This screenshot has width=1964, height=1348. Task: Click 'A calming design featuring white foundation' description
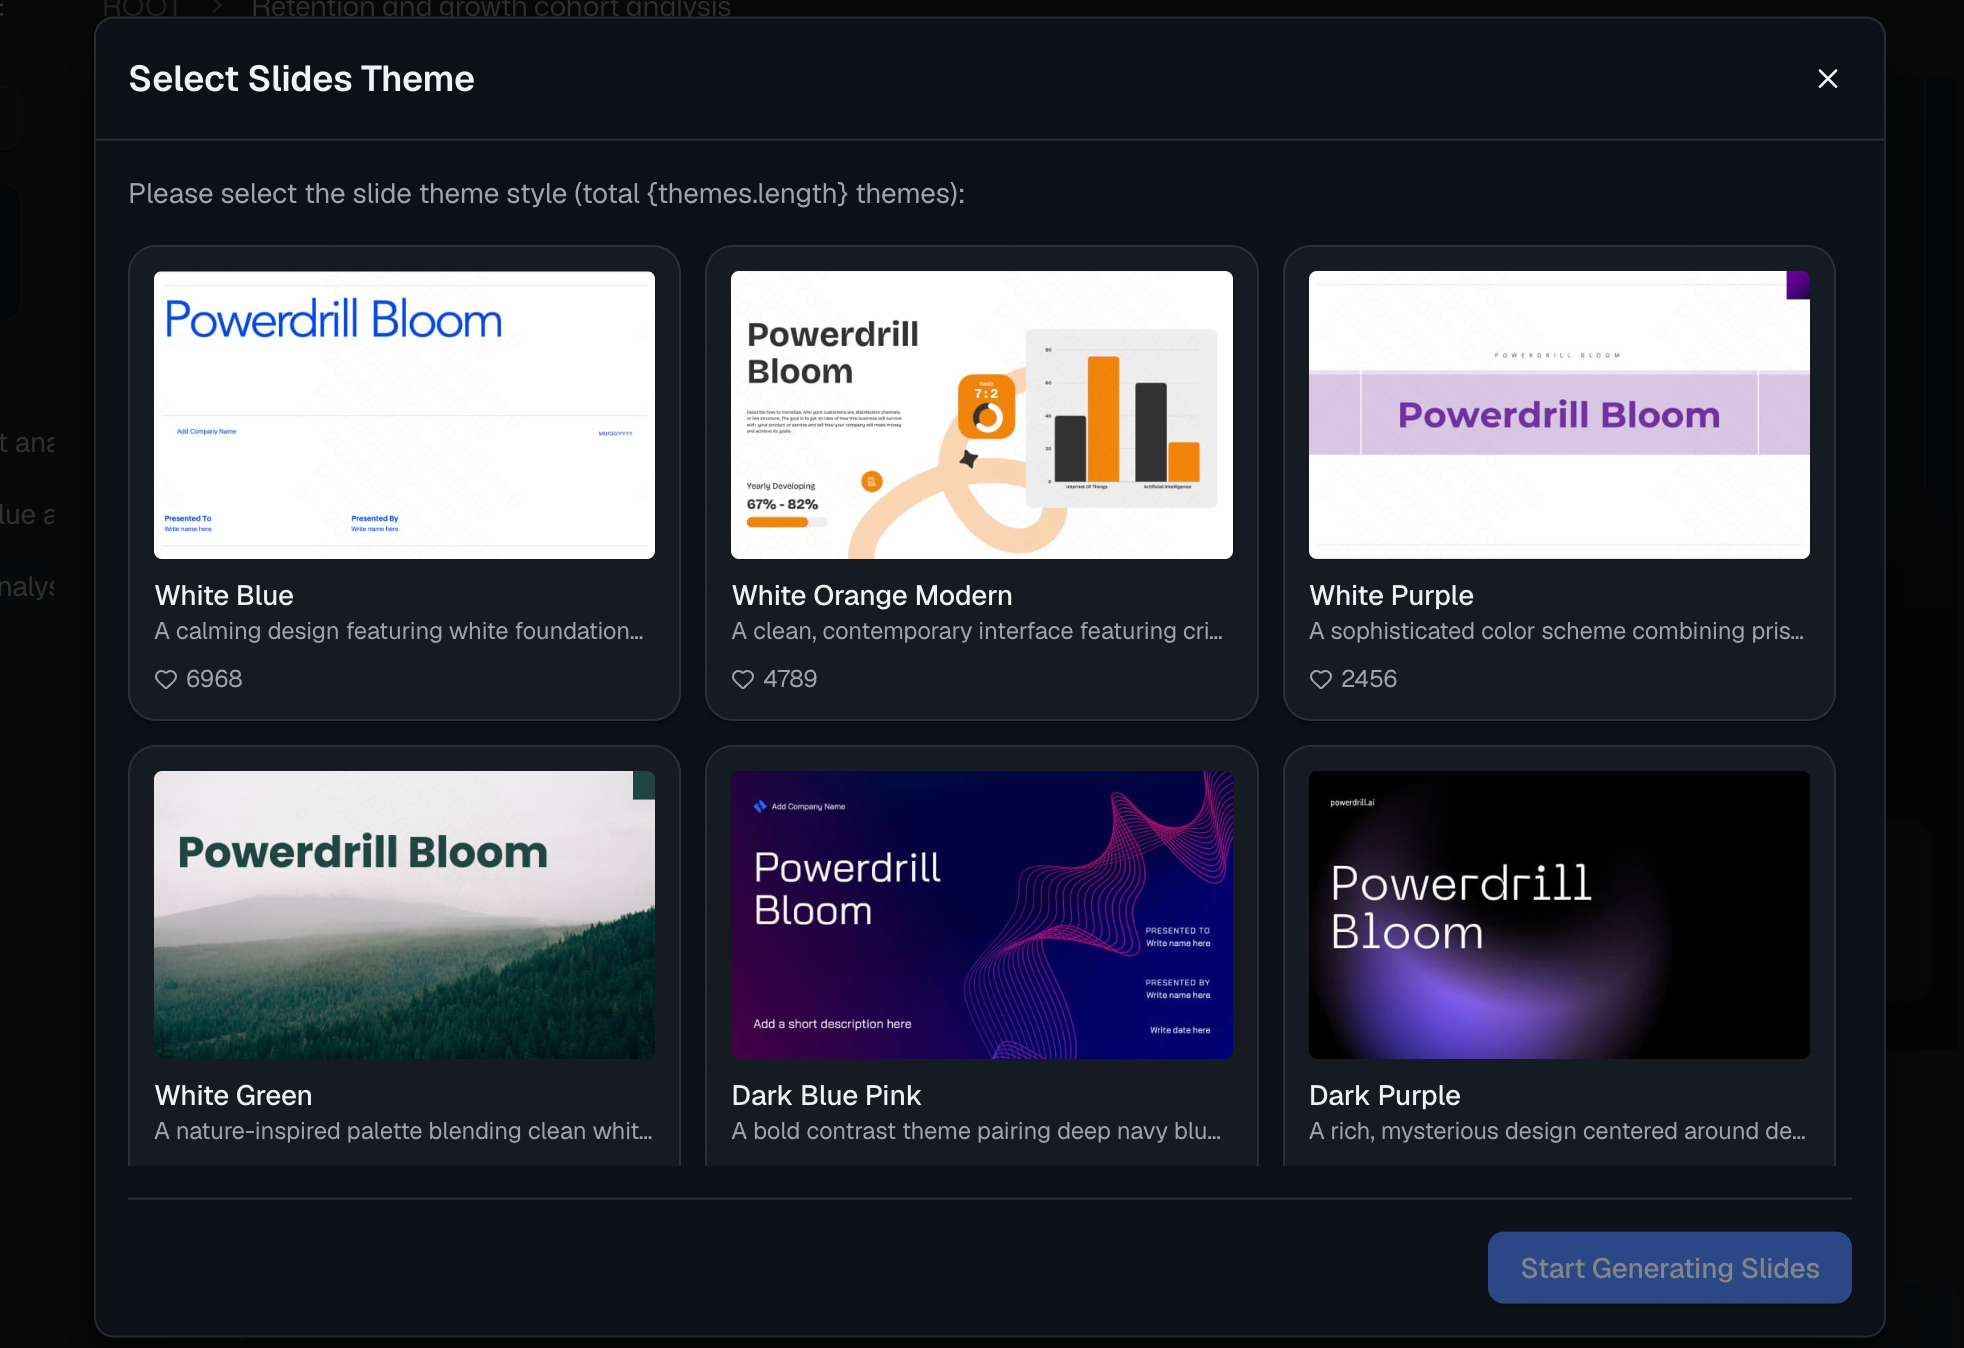point(399,631)
